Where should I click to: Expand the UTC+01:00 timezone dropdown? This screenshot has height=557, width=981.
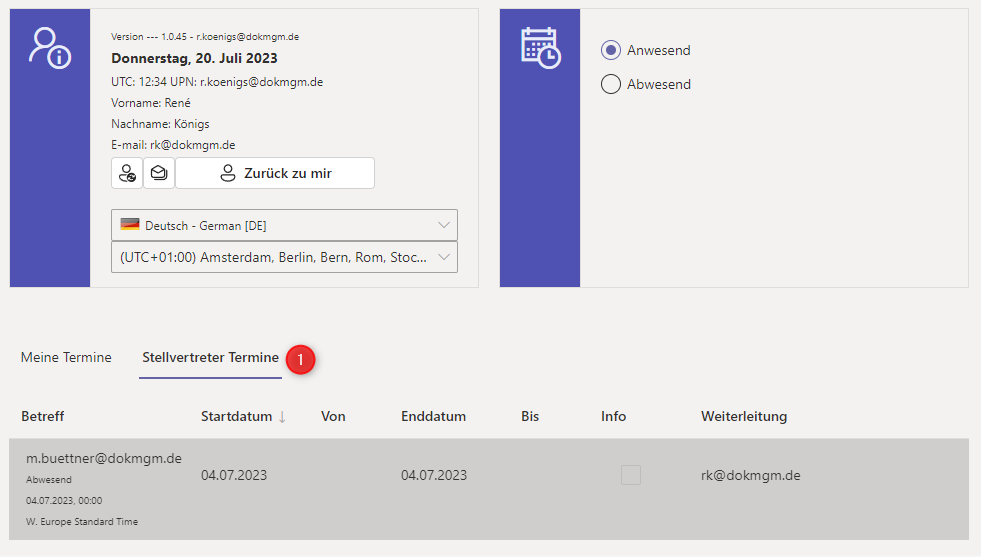(285, 257)
